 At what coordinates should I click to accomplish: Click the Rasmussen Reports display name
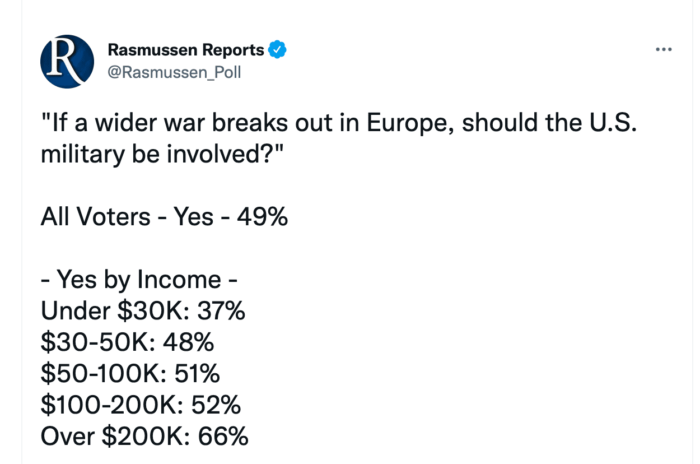click(x=186, y=50)
